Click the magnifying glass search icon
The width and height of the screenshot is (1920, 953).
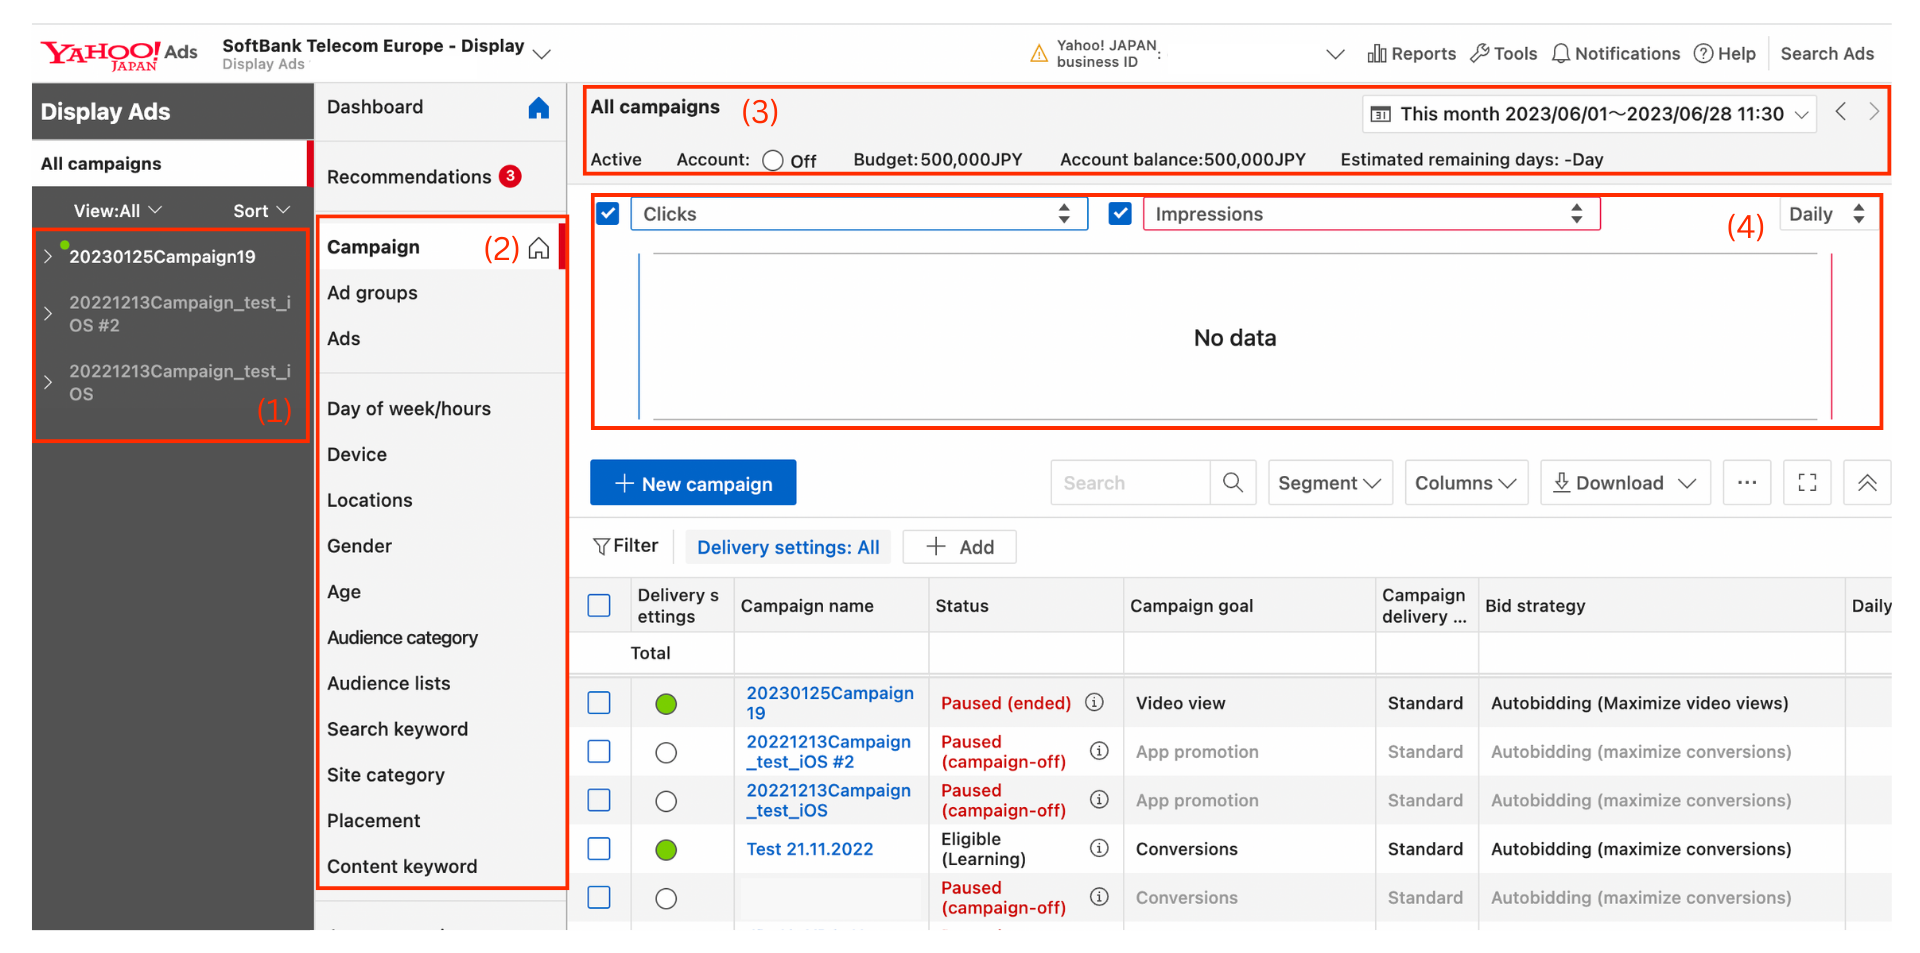1233,483
